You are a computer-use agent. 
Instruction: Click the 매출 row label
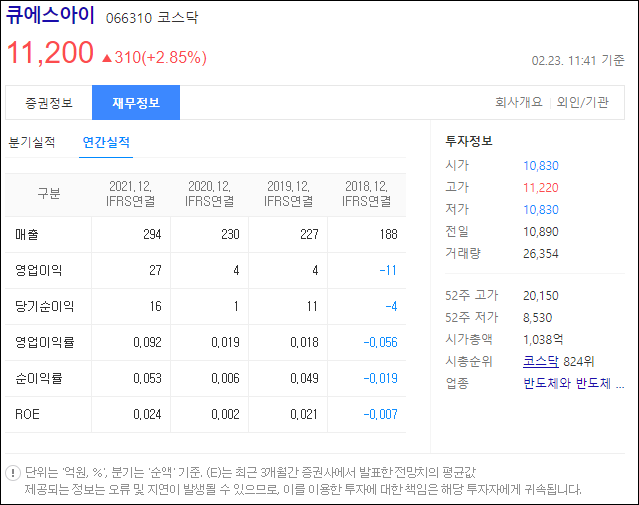click(x=26, y=234)
